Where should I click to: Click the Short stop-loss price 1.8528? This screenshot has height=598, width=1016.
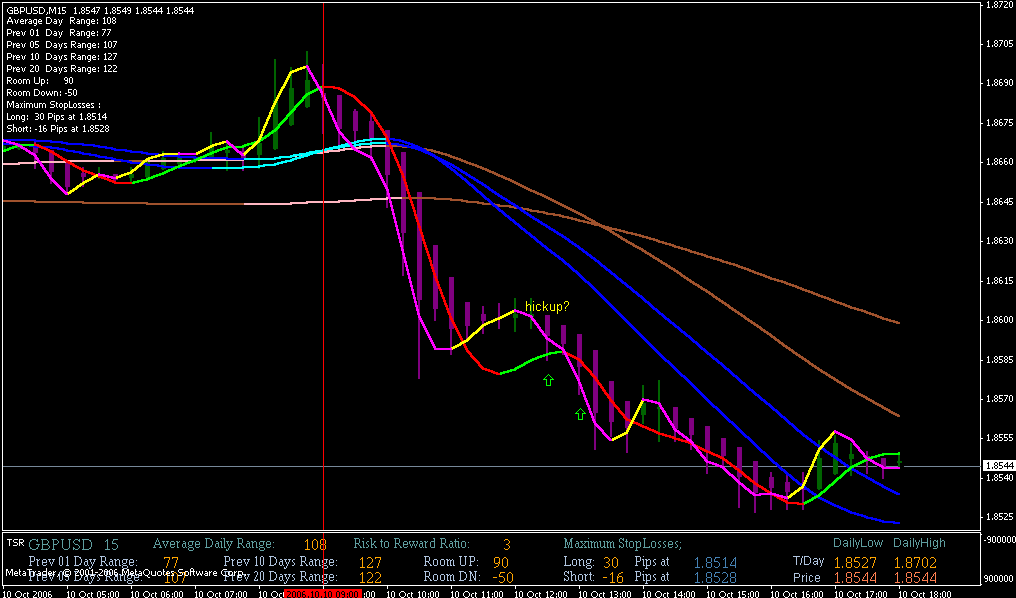click(715, 578)
